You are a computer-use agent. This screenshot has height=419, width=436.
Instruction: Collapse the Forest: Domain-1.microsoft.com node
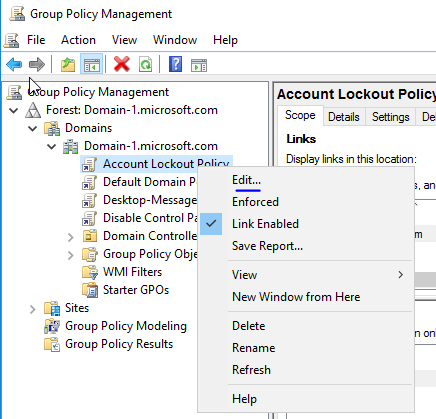click(x=14, y=110)
